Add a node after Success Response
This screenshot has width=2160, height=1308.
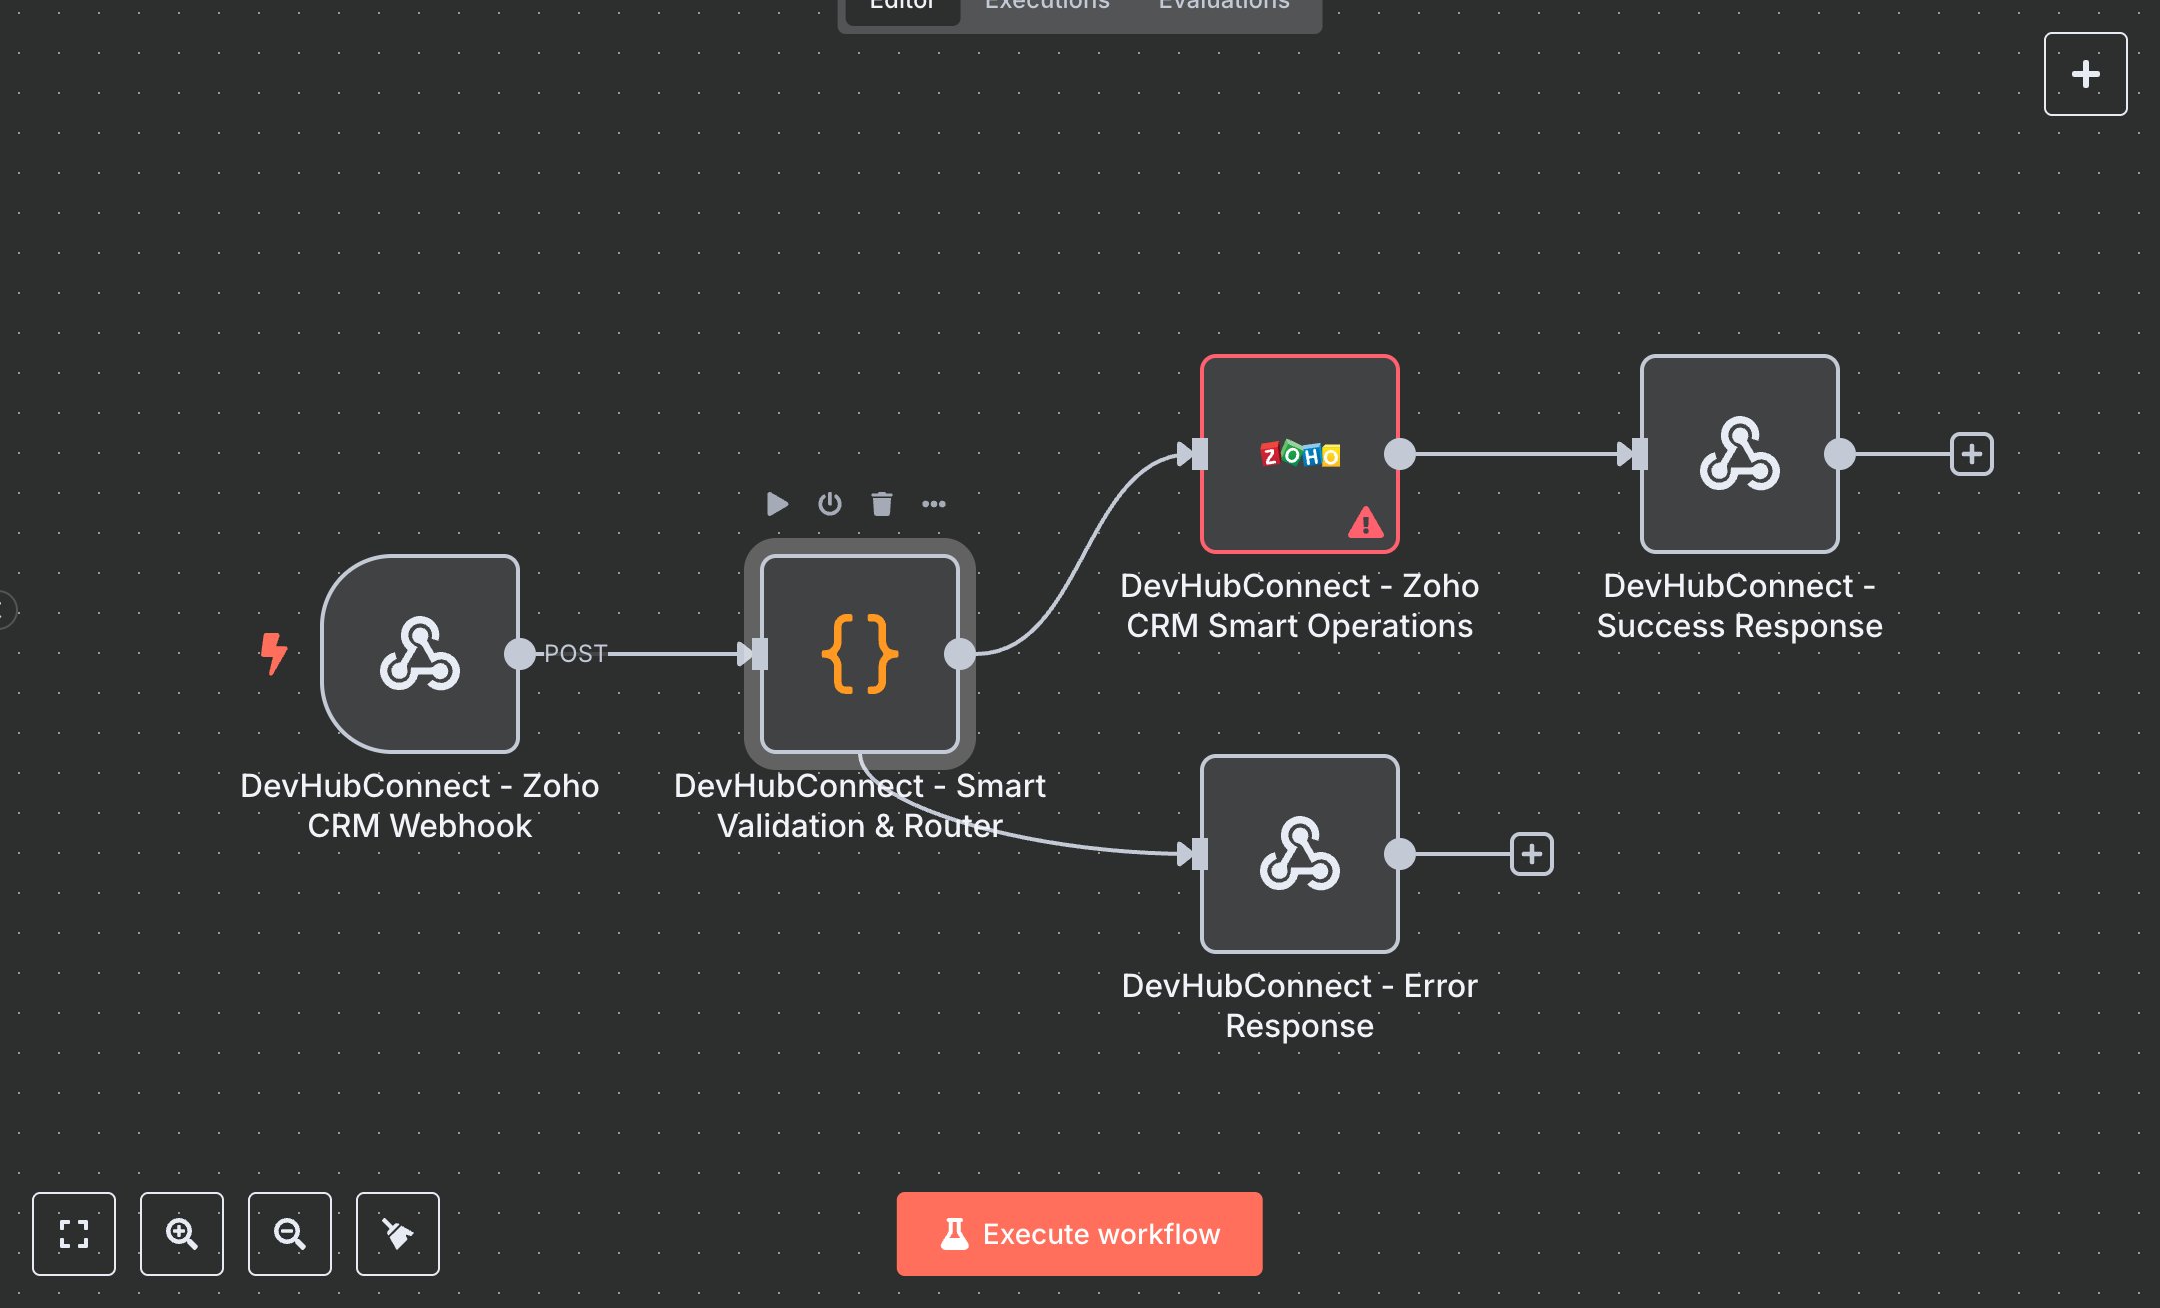[1971, 455]
